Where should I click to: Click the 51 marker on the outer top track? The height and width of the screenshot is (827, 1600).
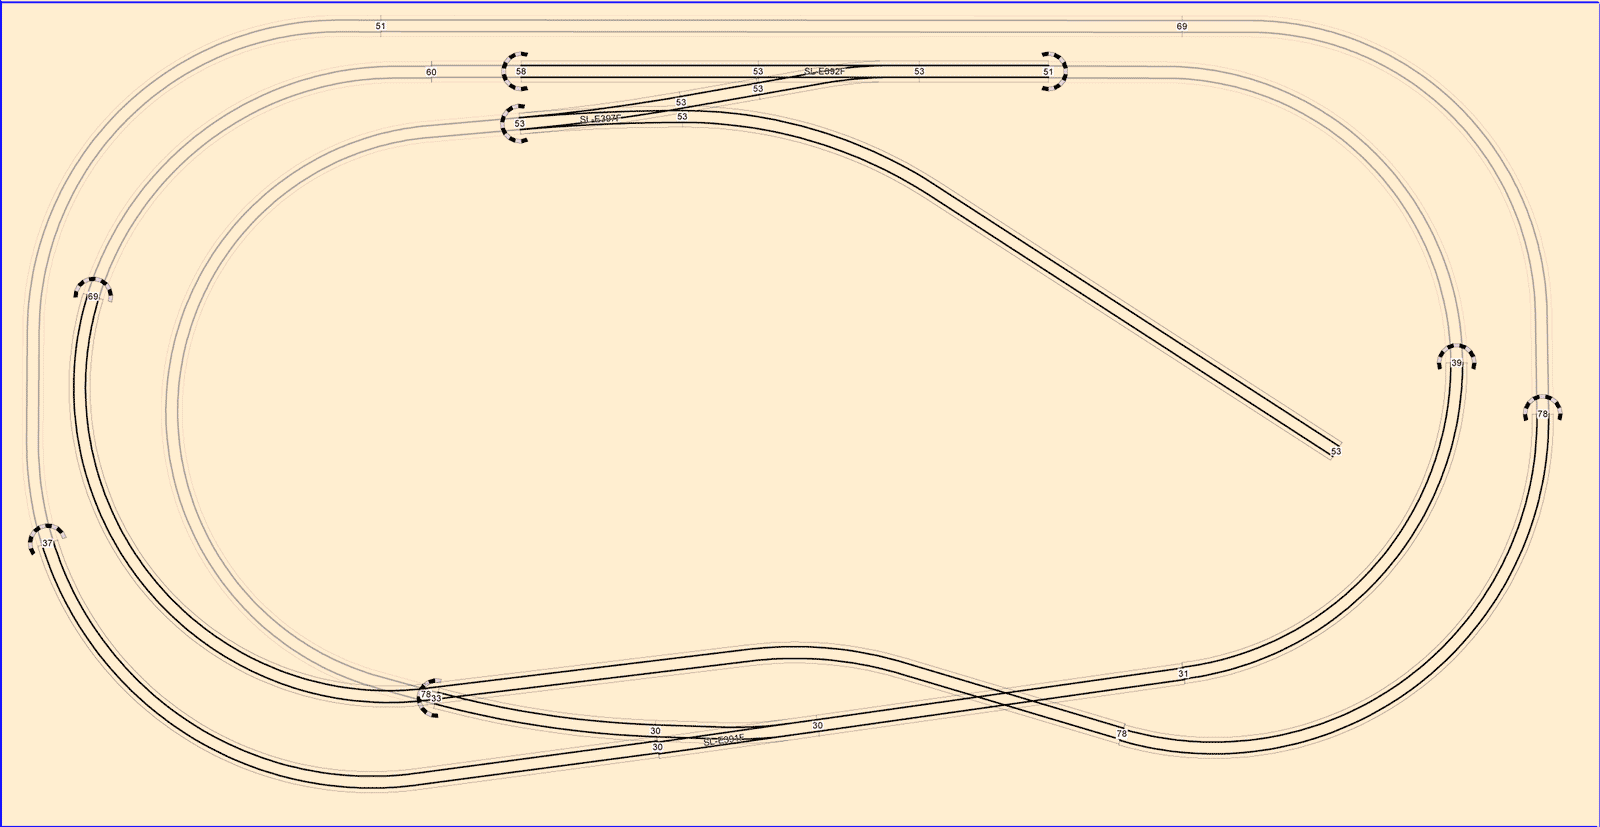pos(380,26)
